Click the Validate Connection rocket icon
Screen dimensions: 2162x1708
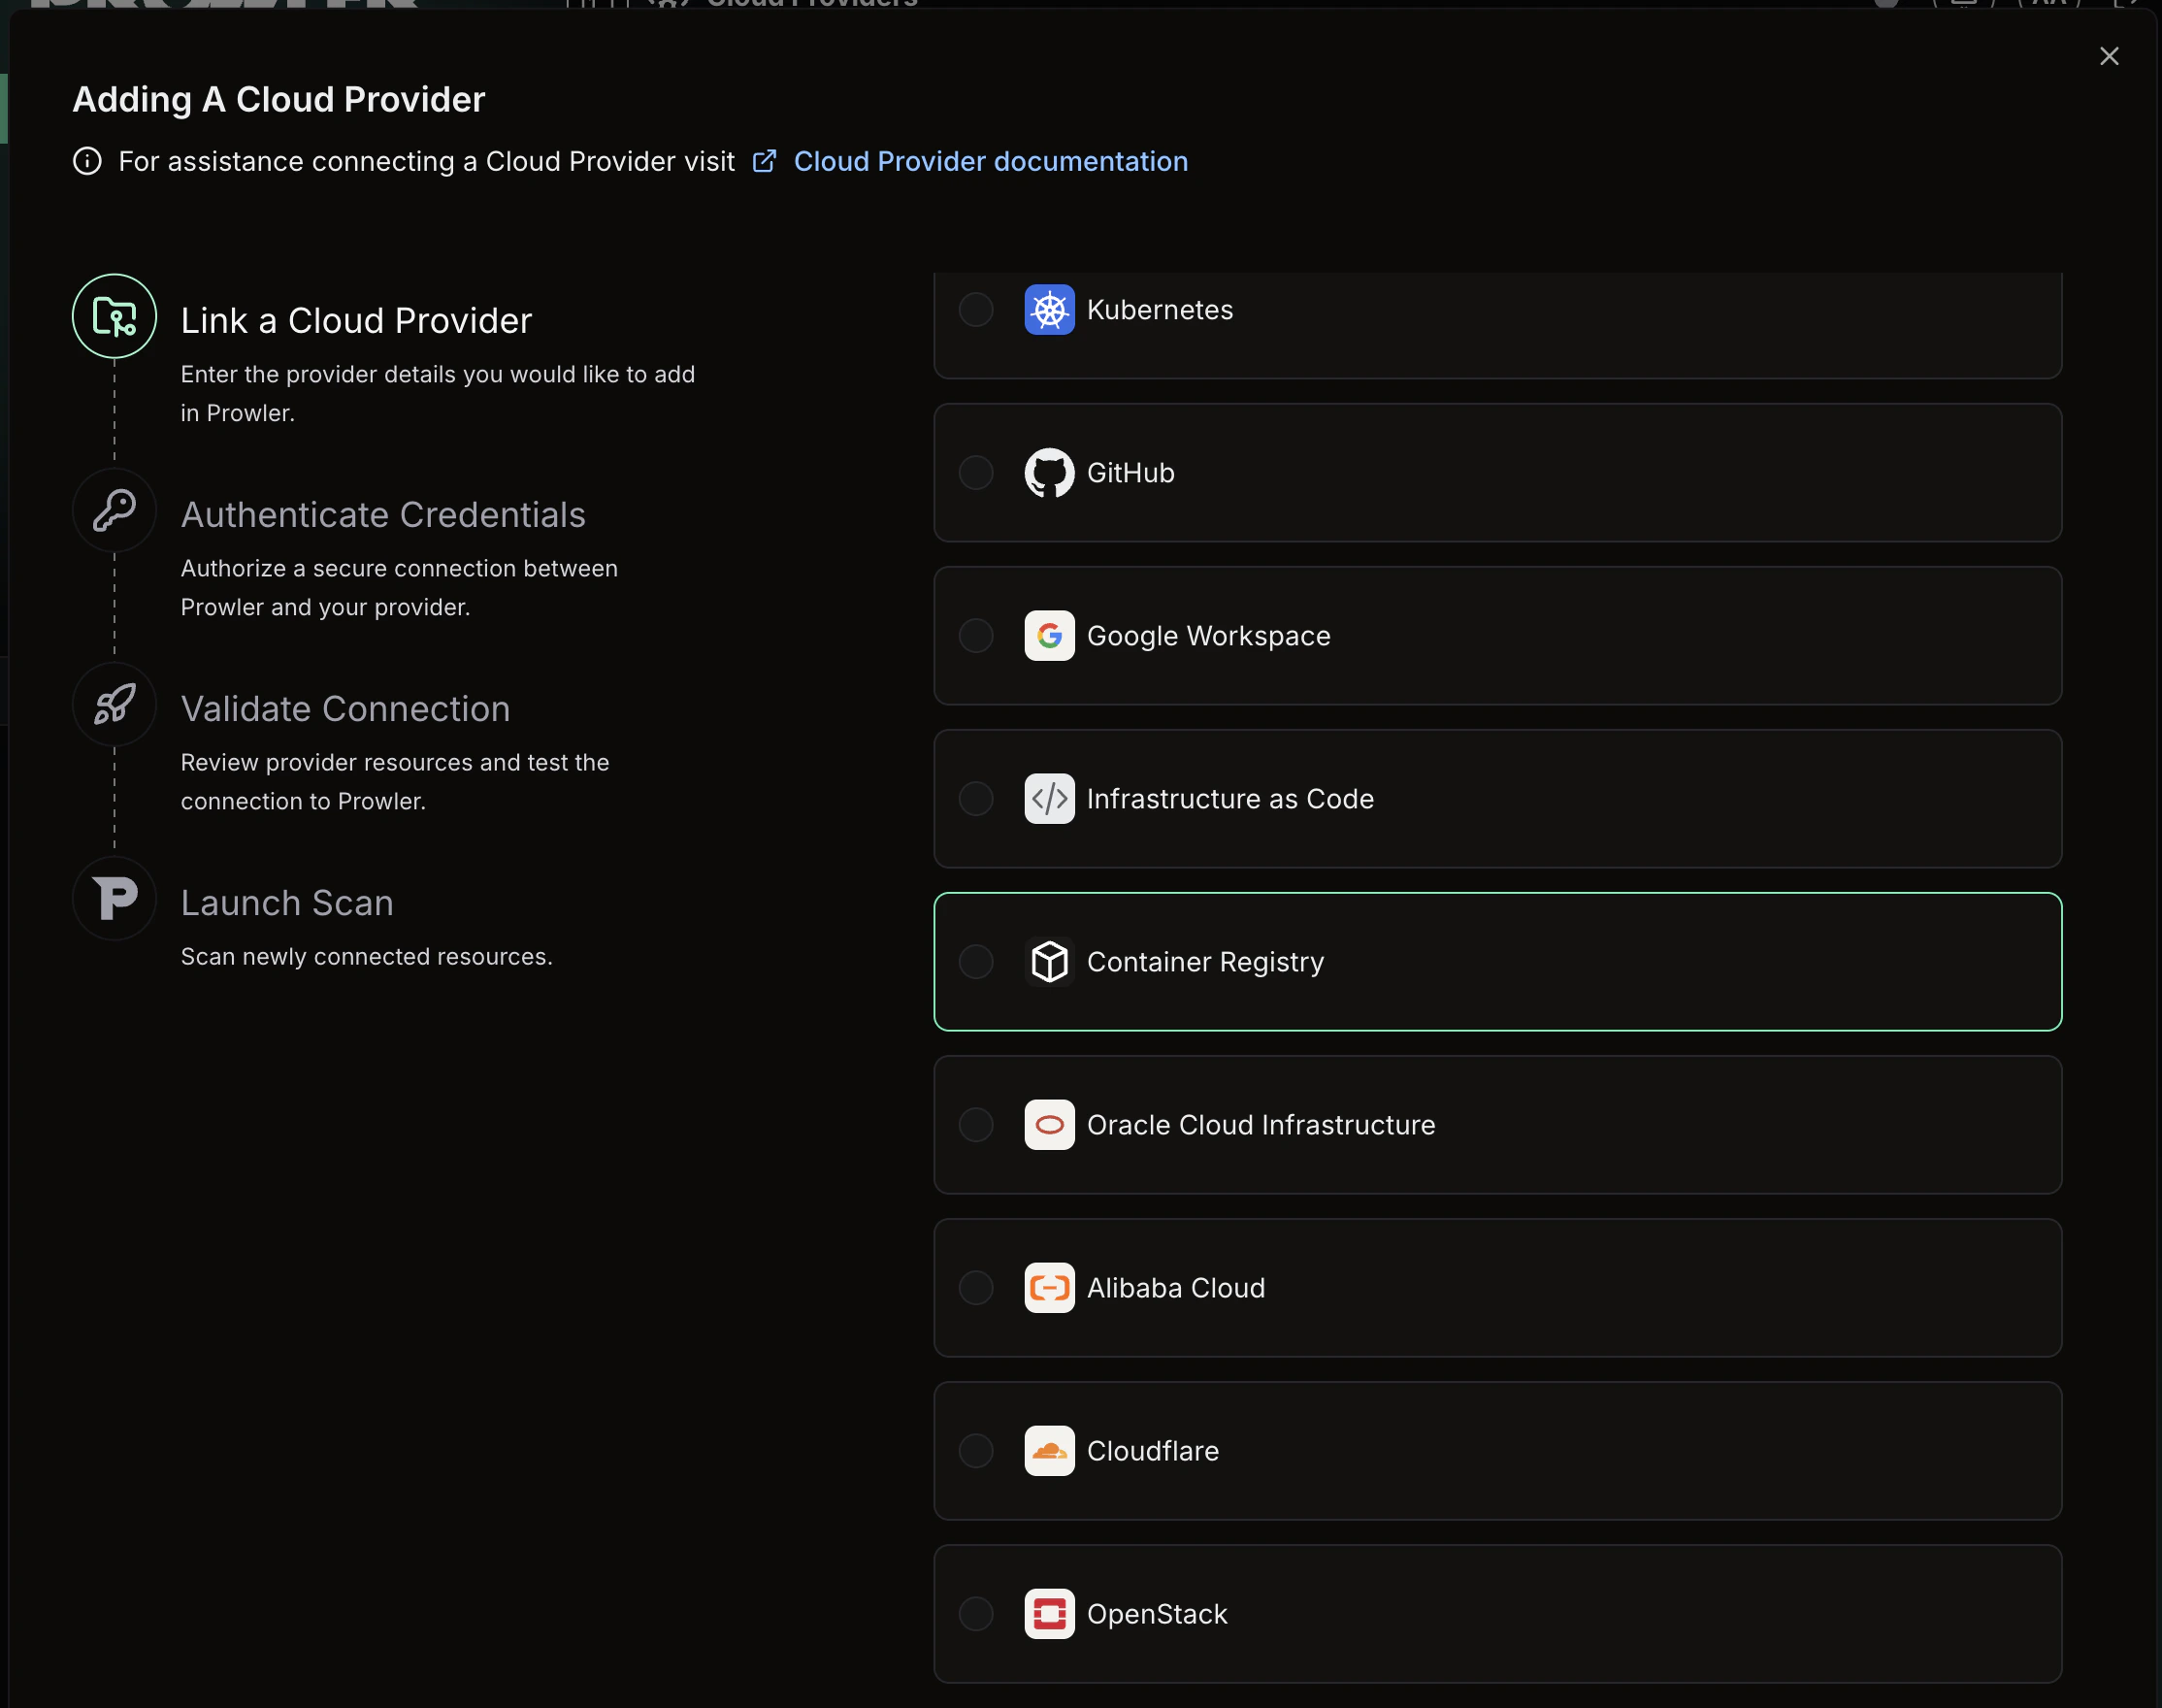[x=114, y=704]
